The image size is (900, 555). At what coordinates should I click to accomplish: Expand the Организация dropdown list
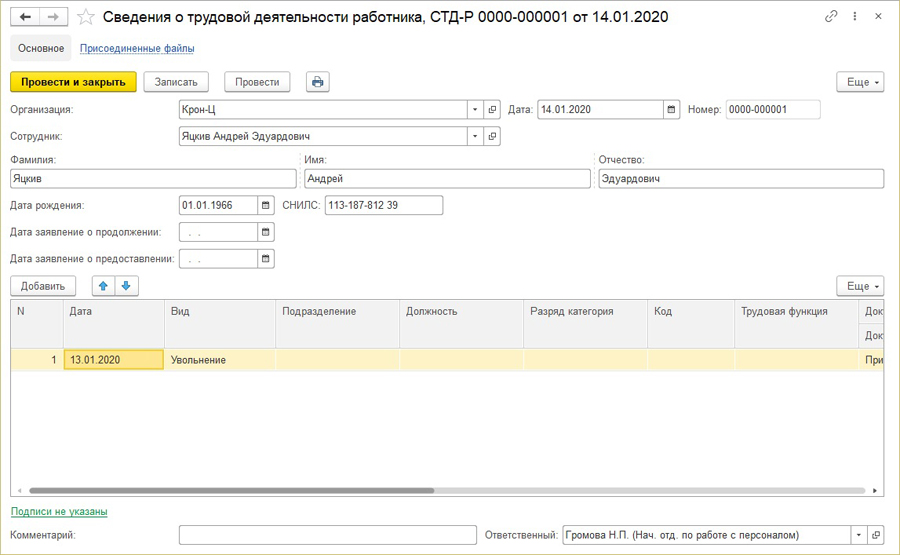(x=475, y=109)
